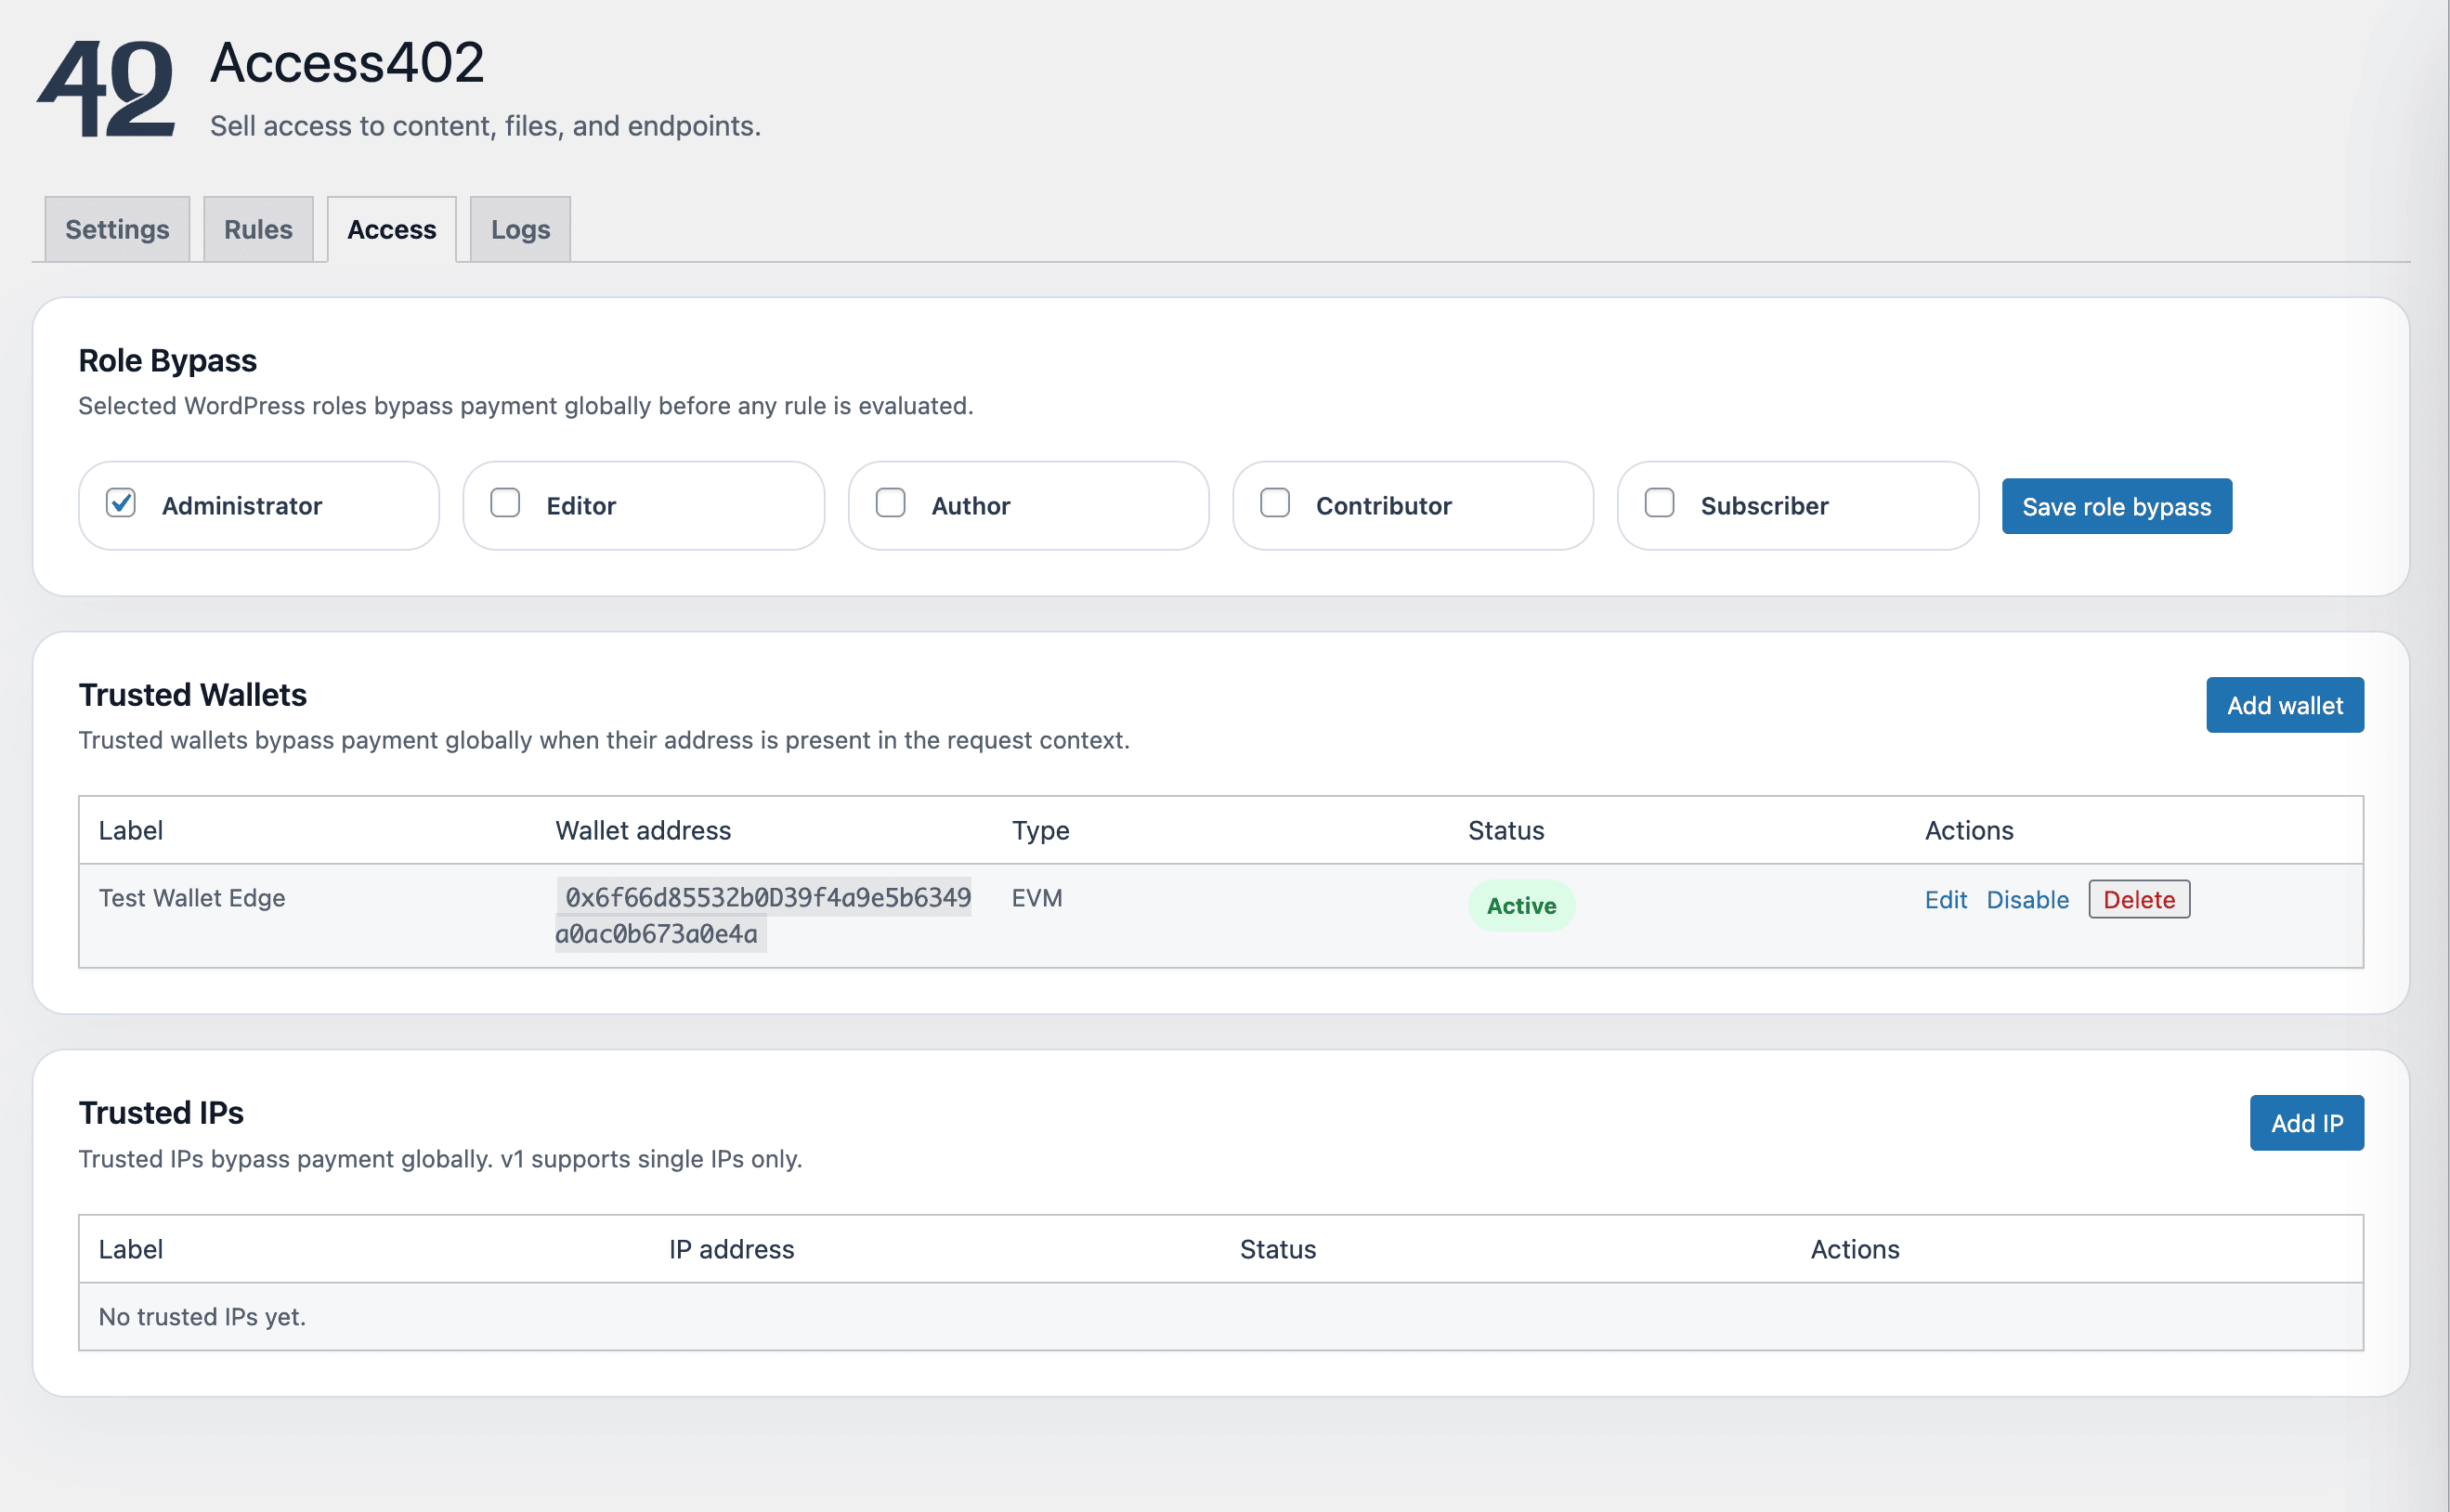The height and width of the screenshot is (1512, 2450).
Task: Click the Add wallet button
Action: point(2285,705)
